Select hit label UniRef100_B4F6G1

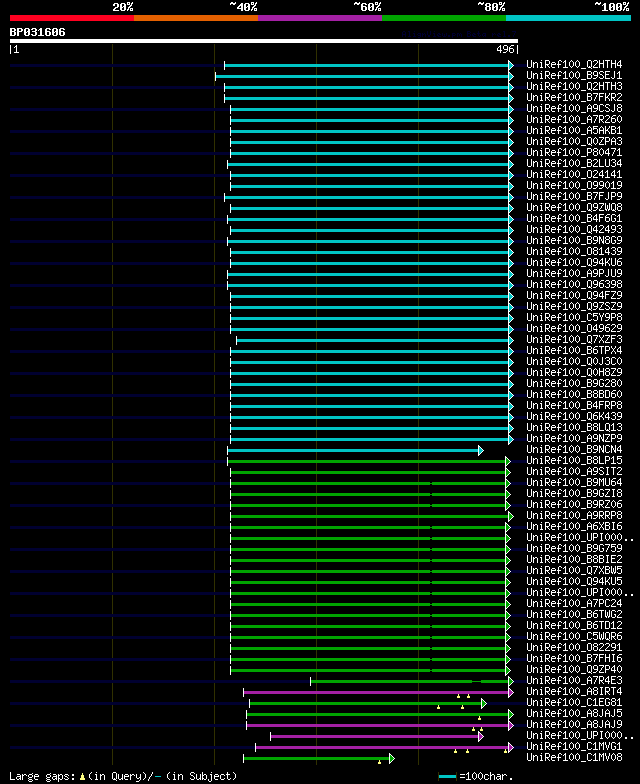[574, 218]
